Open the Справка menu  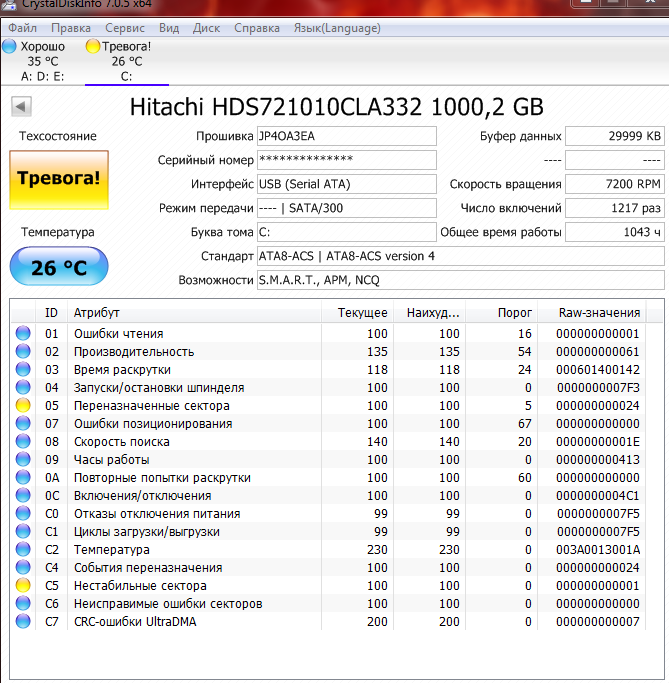(257, 28)
